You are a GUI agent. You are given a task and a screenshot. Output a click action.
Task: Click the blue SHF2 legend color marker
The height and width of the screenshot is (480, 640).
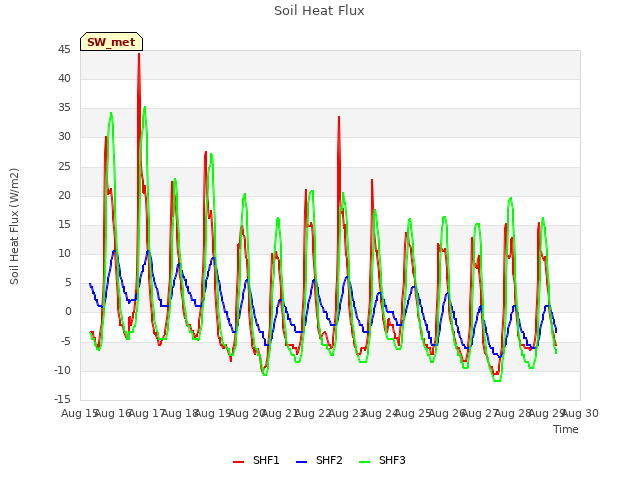[301, 462]
